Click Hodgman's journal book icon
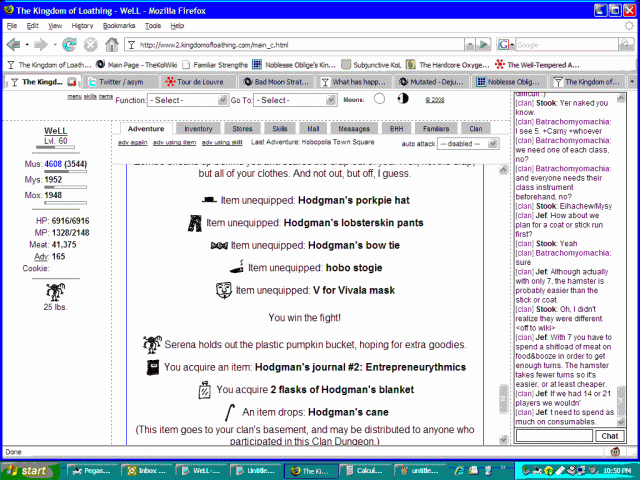This screenshot has width=640, height=480. point(153,367)
